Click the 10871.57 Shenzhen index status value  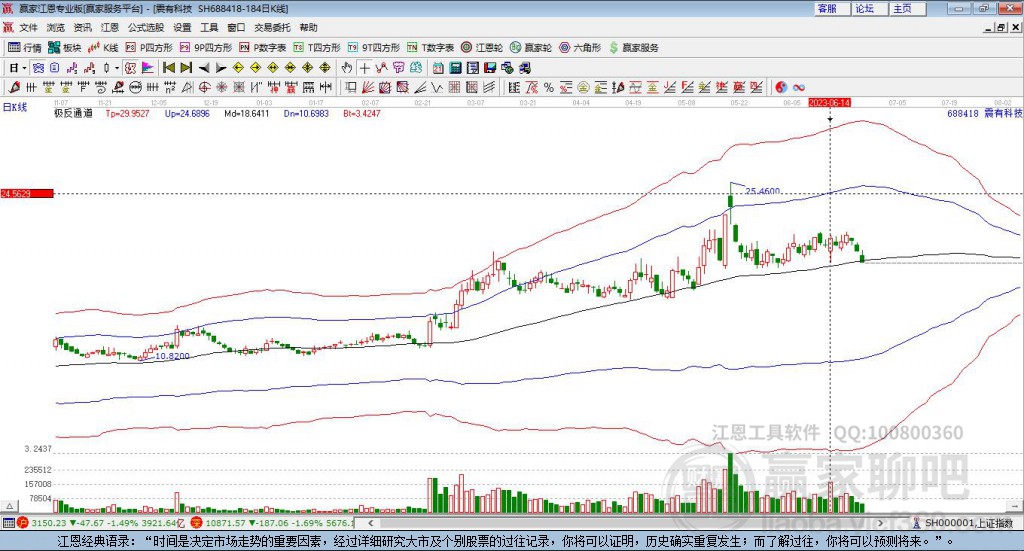click(225, 522)
